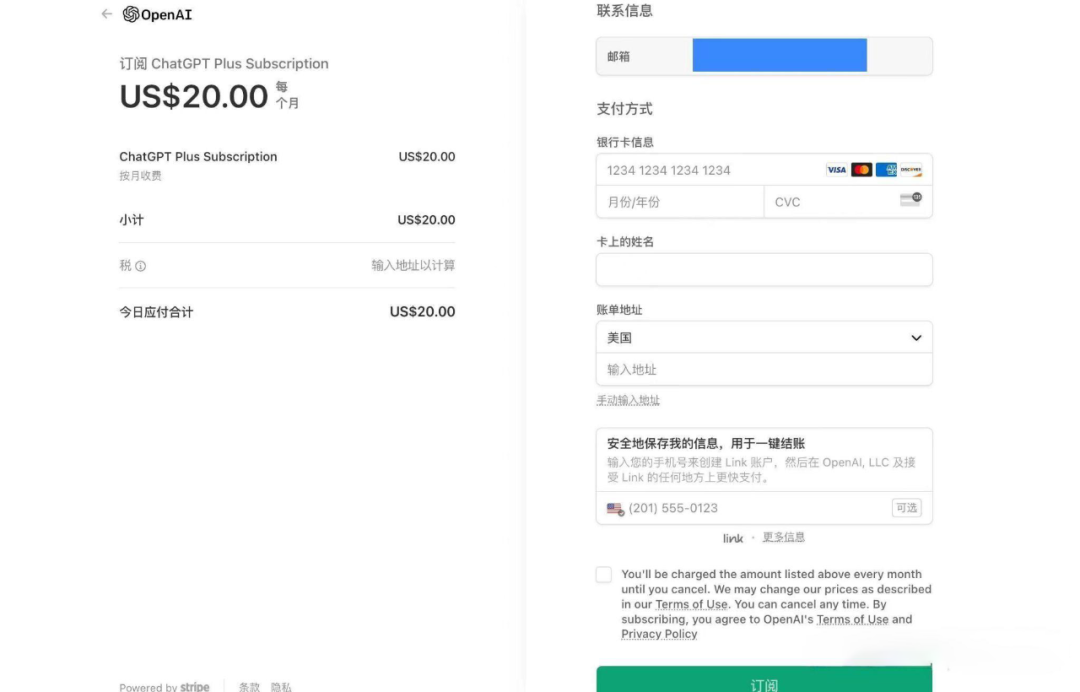The height and width of the screenshot is (692, 1080).
Task: Click the American Express icon
Action: pyautogui.click(x=886, y=170)
